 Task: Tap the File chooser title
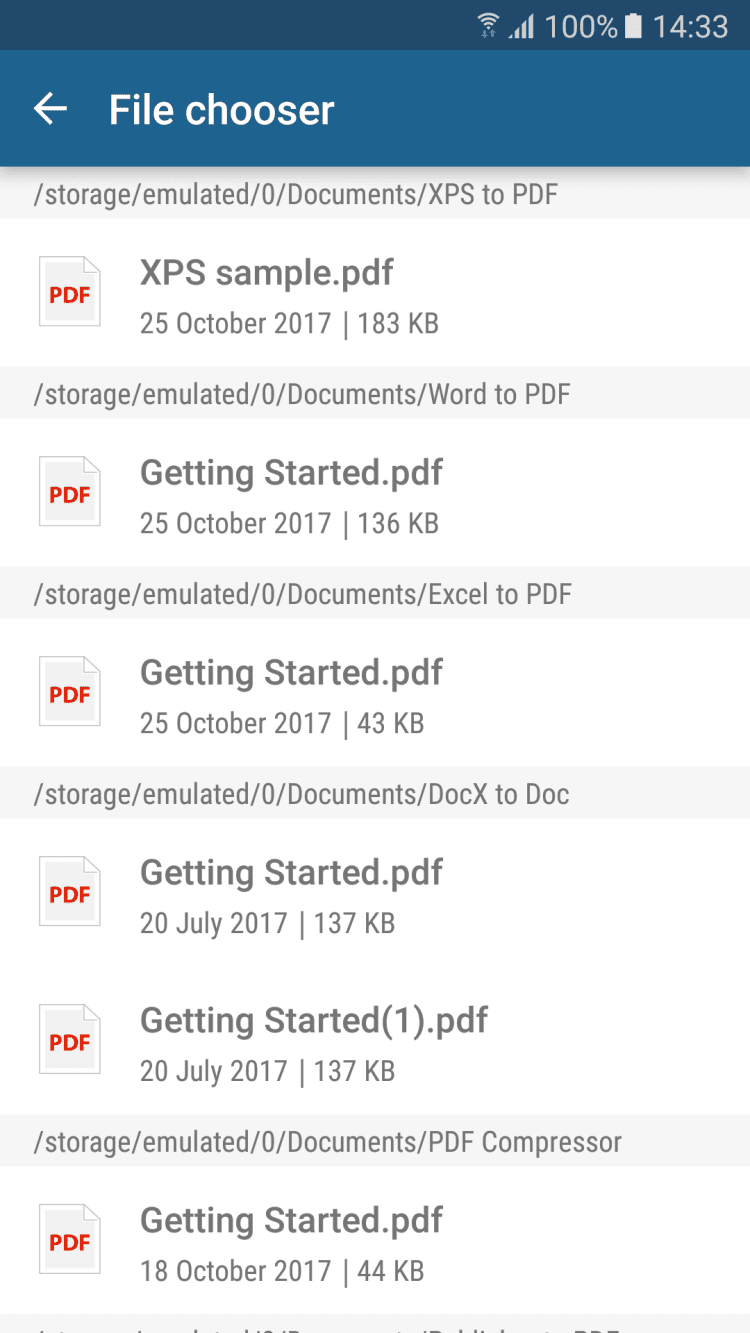click(x=221, y=110)
